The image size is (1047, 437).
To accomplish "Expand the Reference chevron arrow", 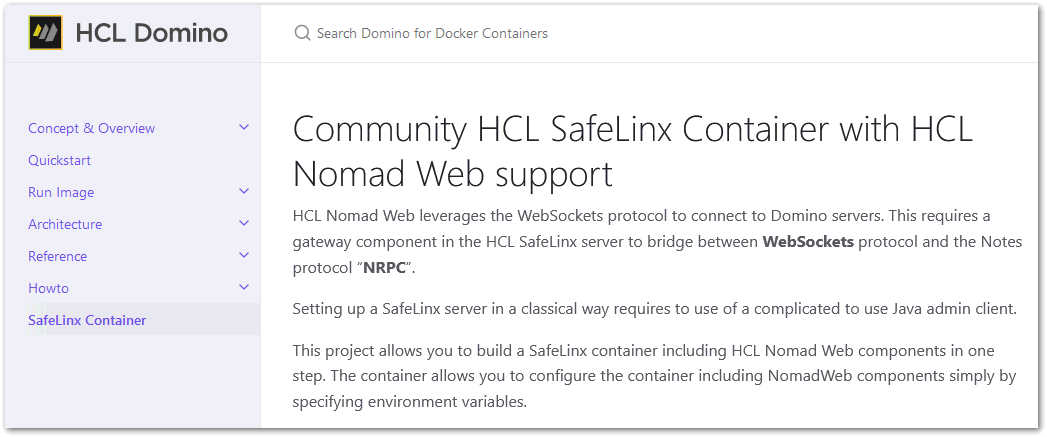I will [x=244, y=256].
